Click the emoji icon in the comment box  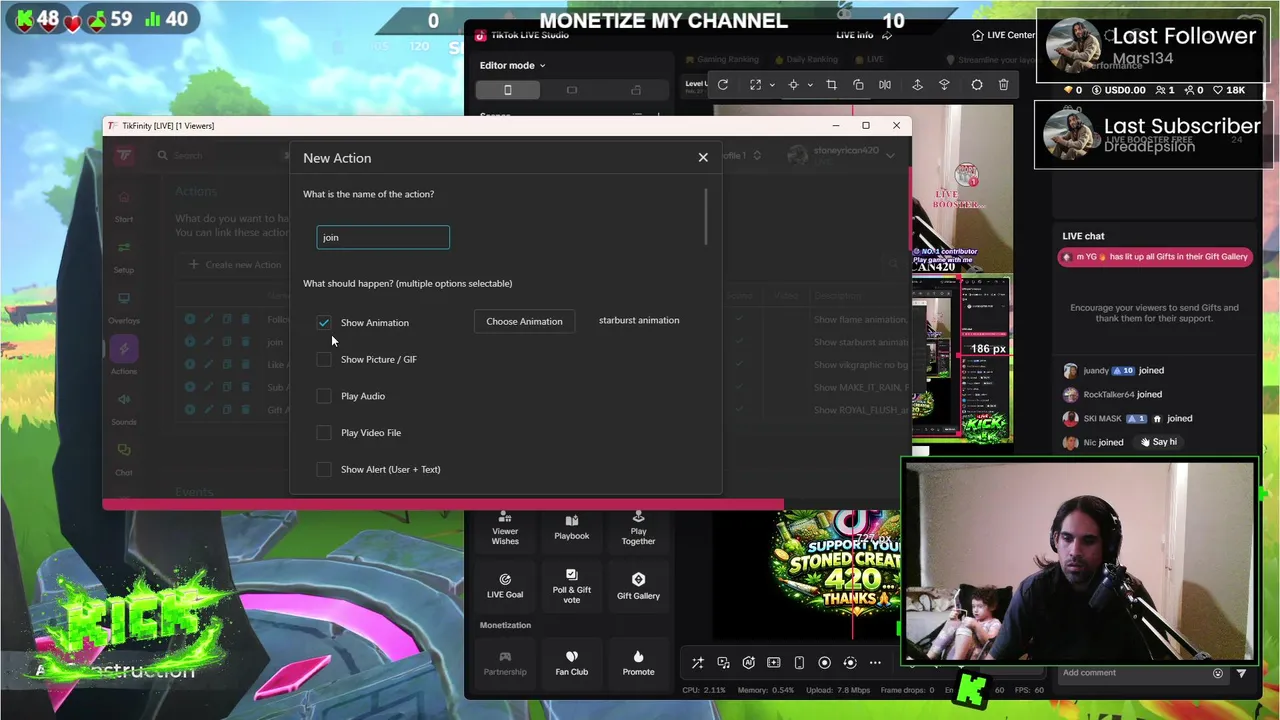click(1218, 673)
